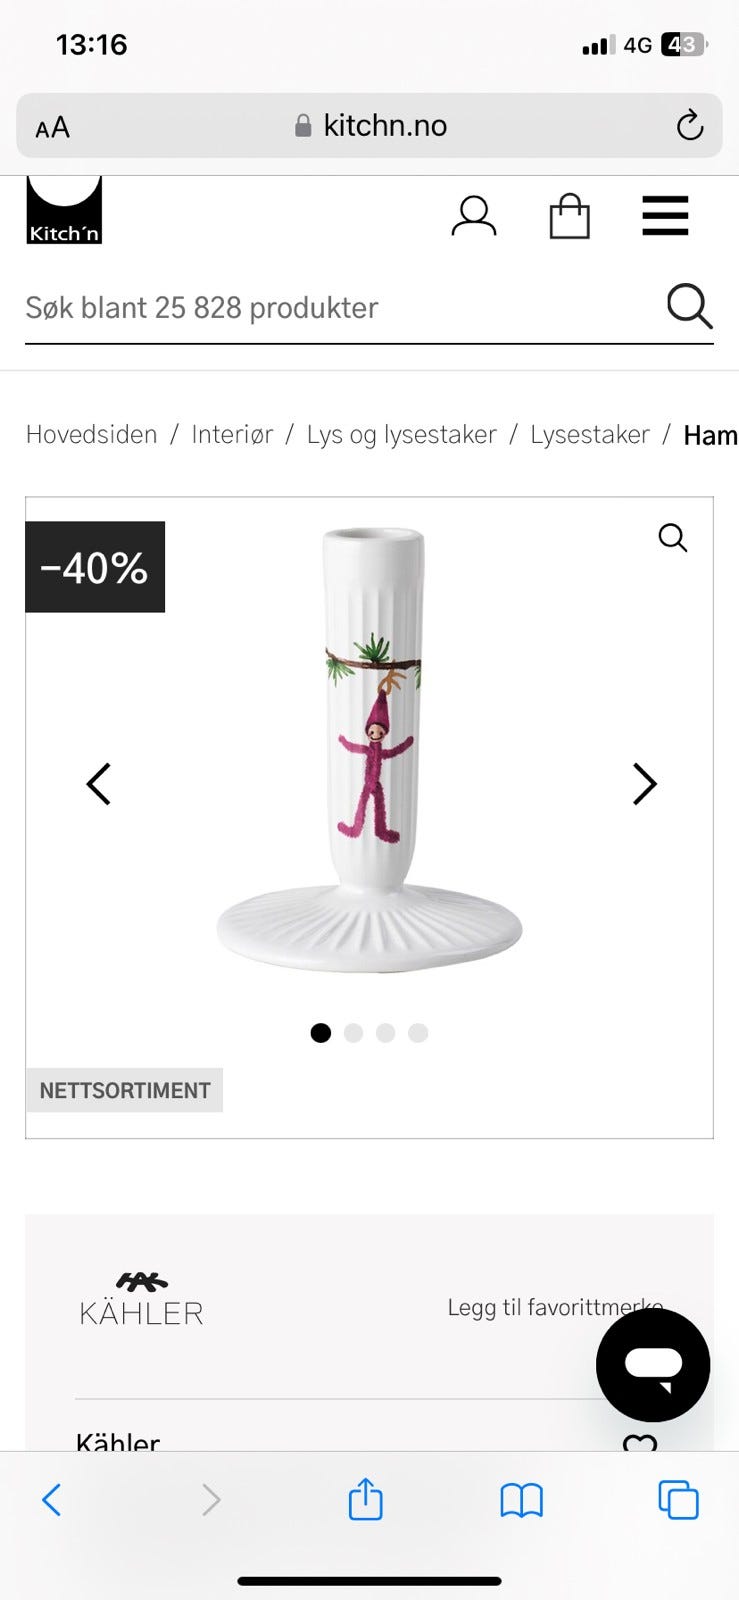Viewport: 739px width, 1600px height.
Task: Open the user account icon
Action: coord(474,215)
